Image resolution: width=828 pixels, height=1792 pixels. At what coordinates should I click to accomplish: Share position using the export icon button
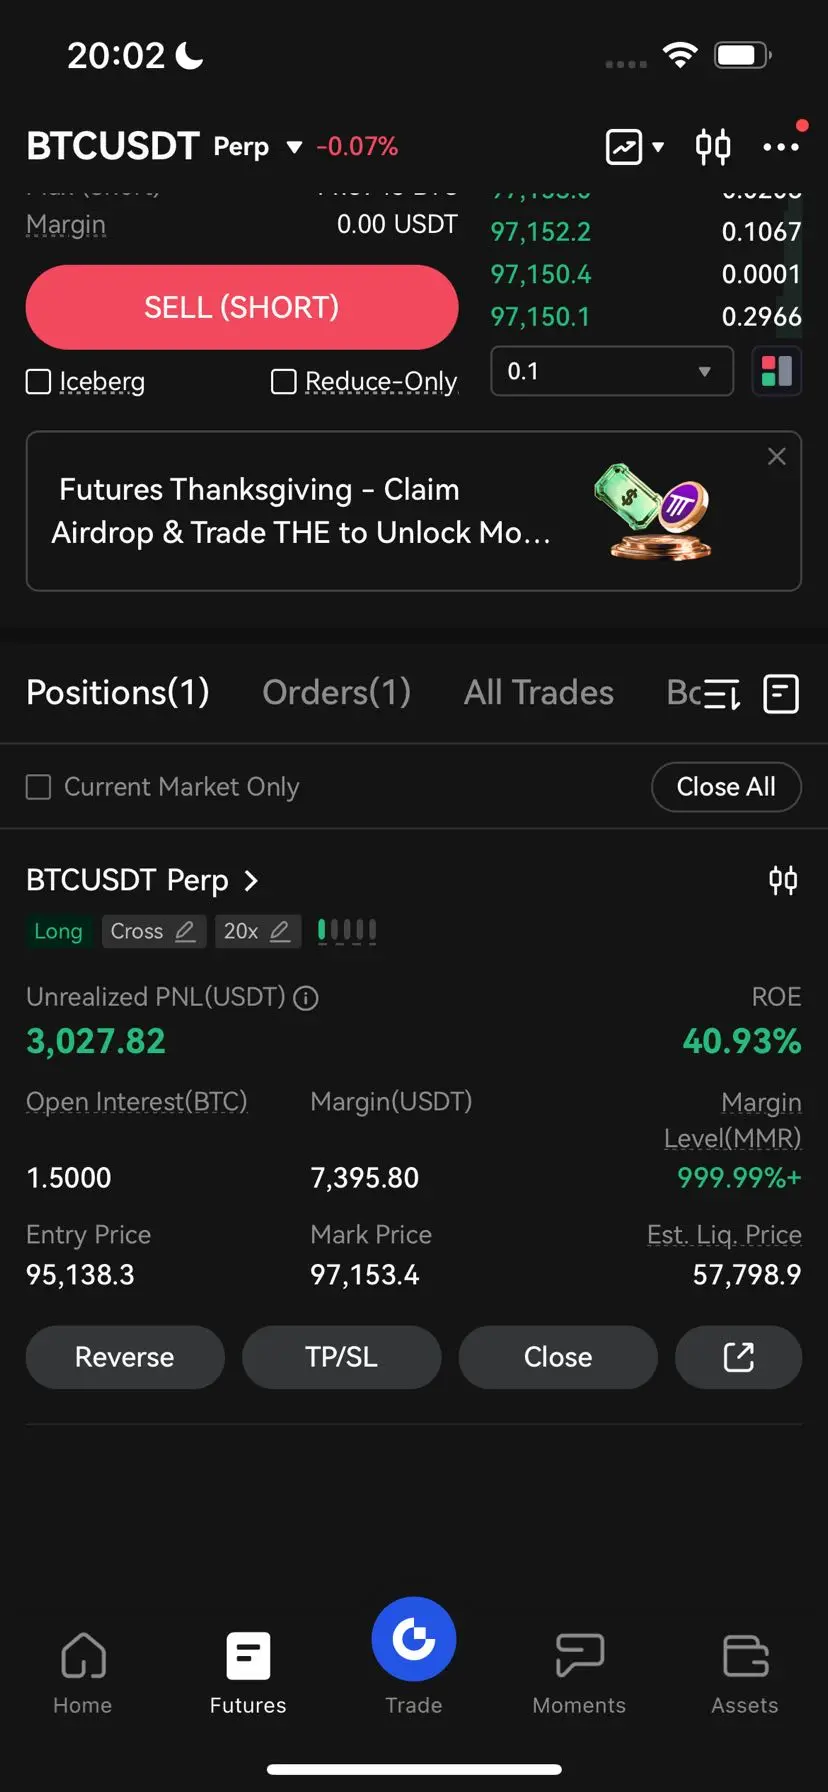(x=738, y=1357)
